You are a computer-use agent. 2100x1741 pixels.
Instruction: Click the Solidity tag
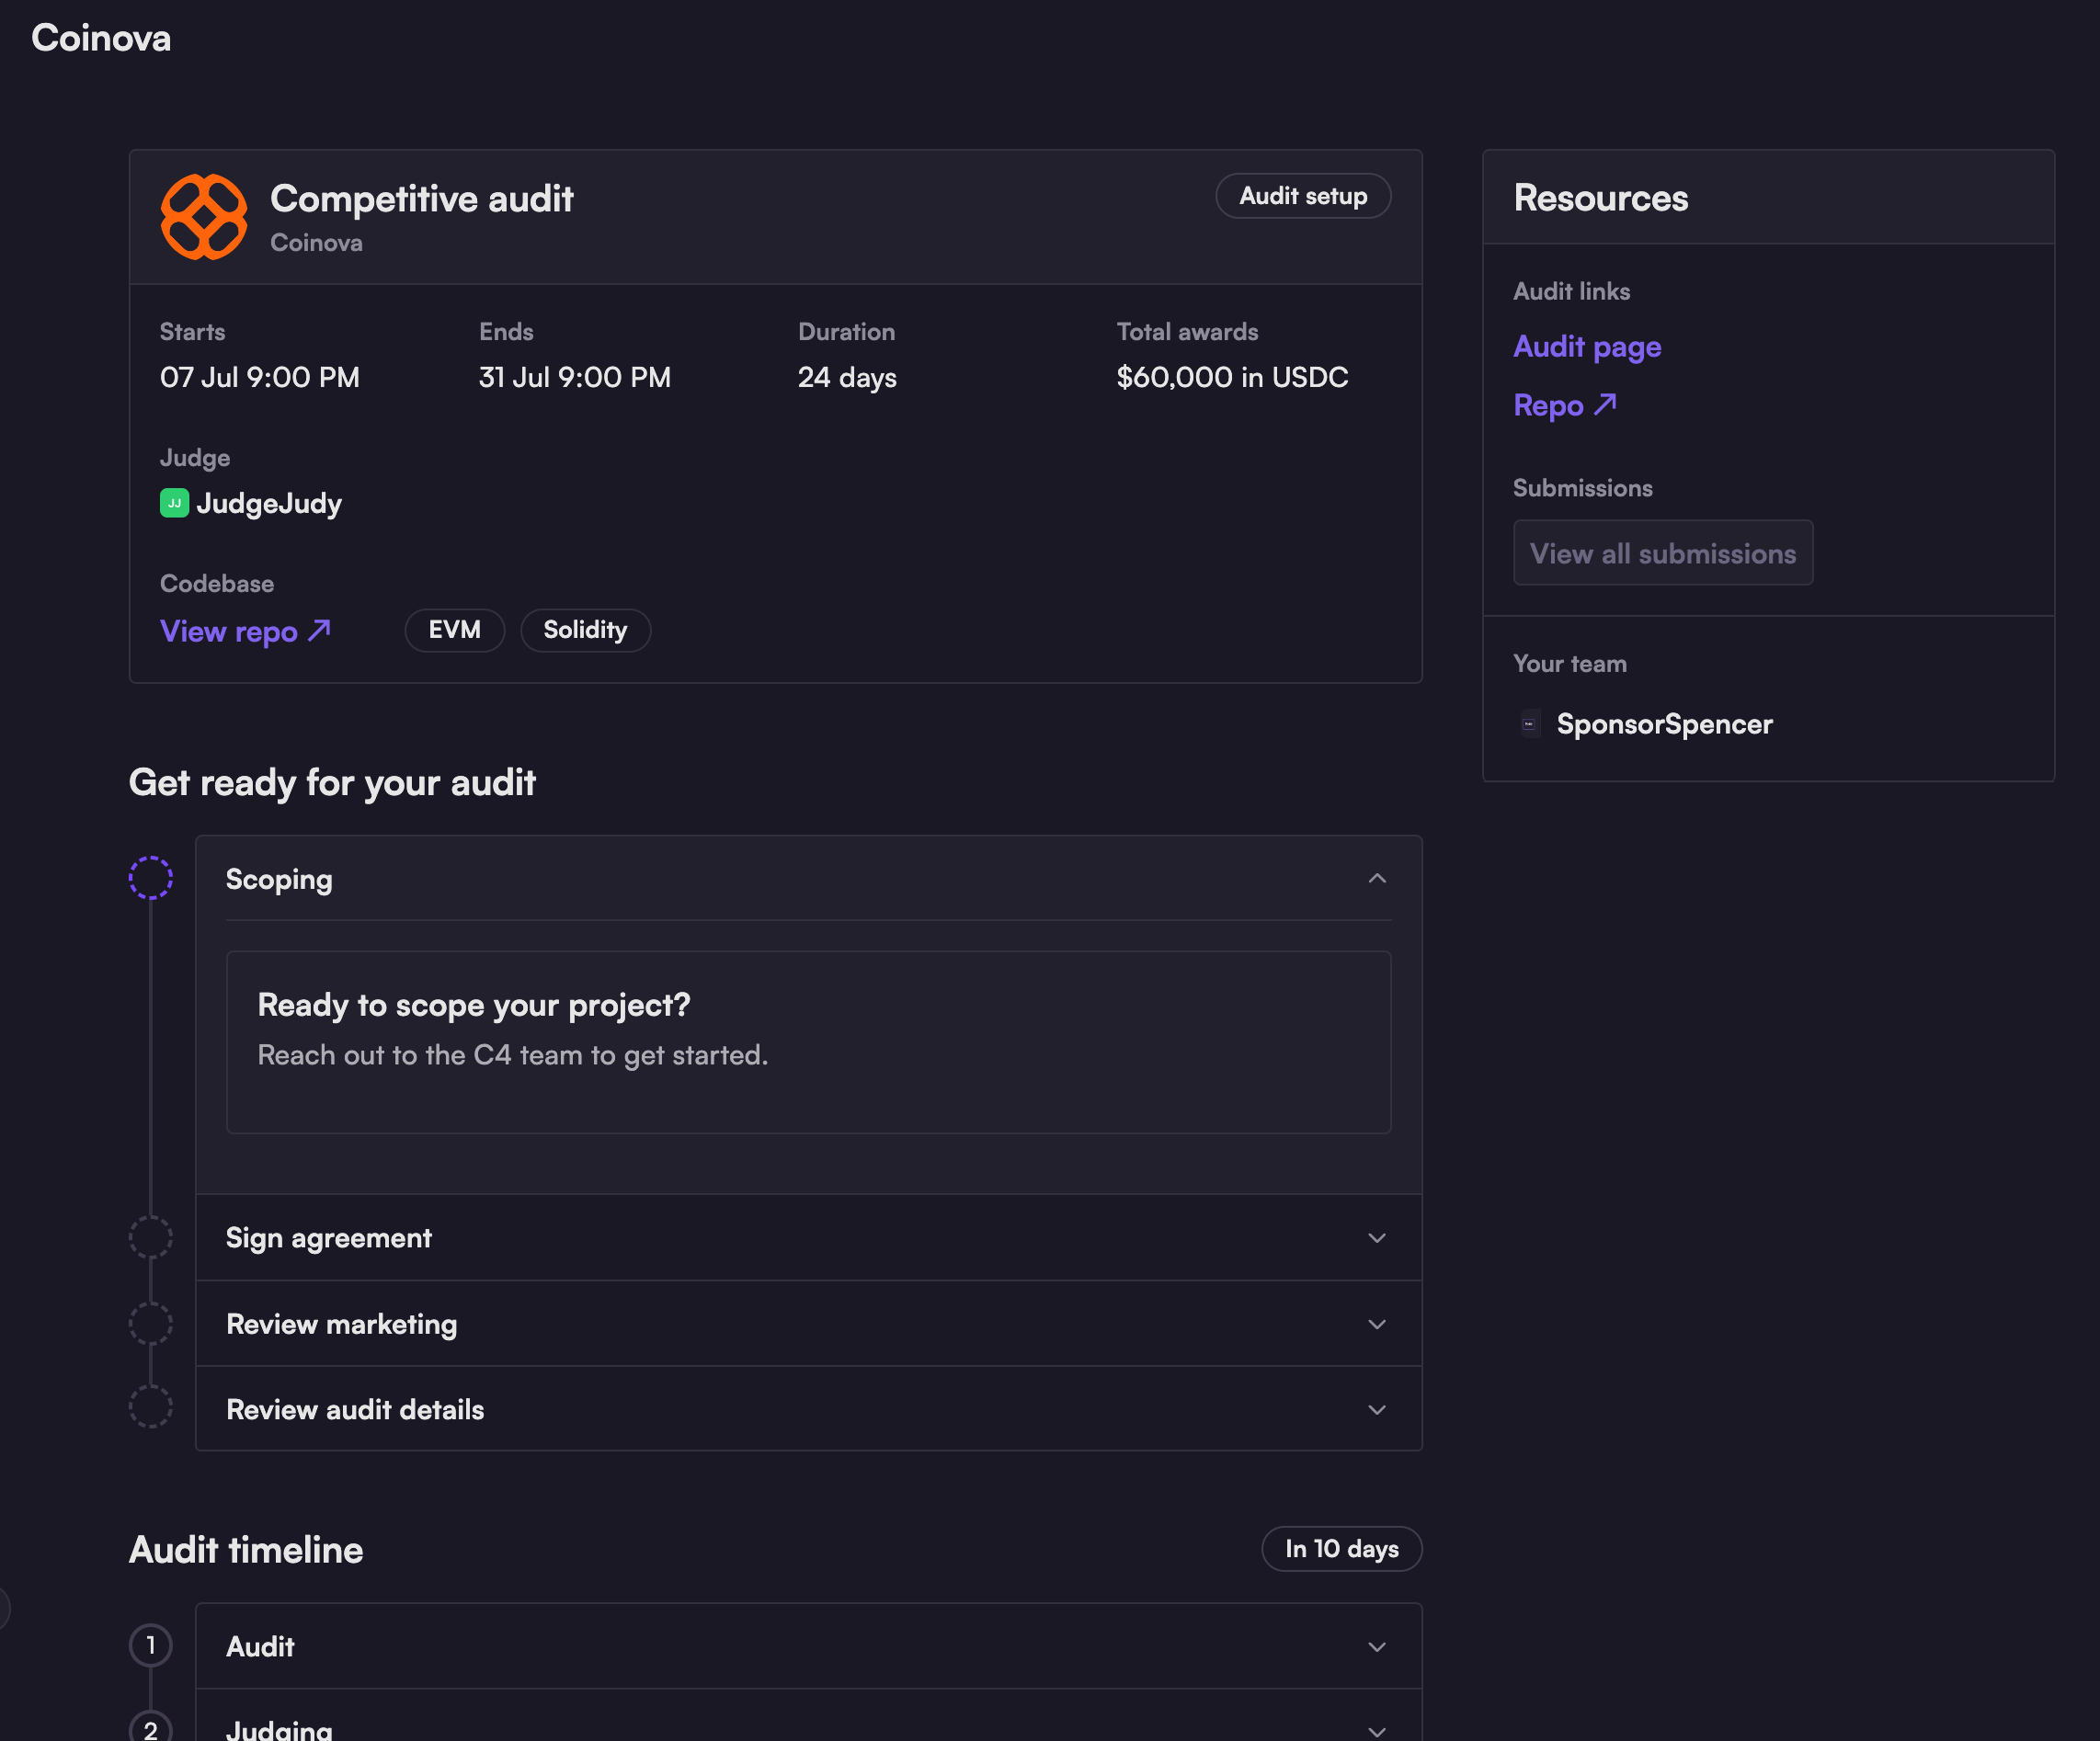pos(585,630)
